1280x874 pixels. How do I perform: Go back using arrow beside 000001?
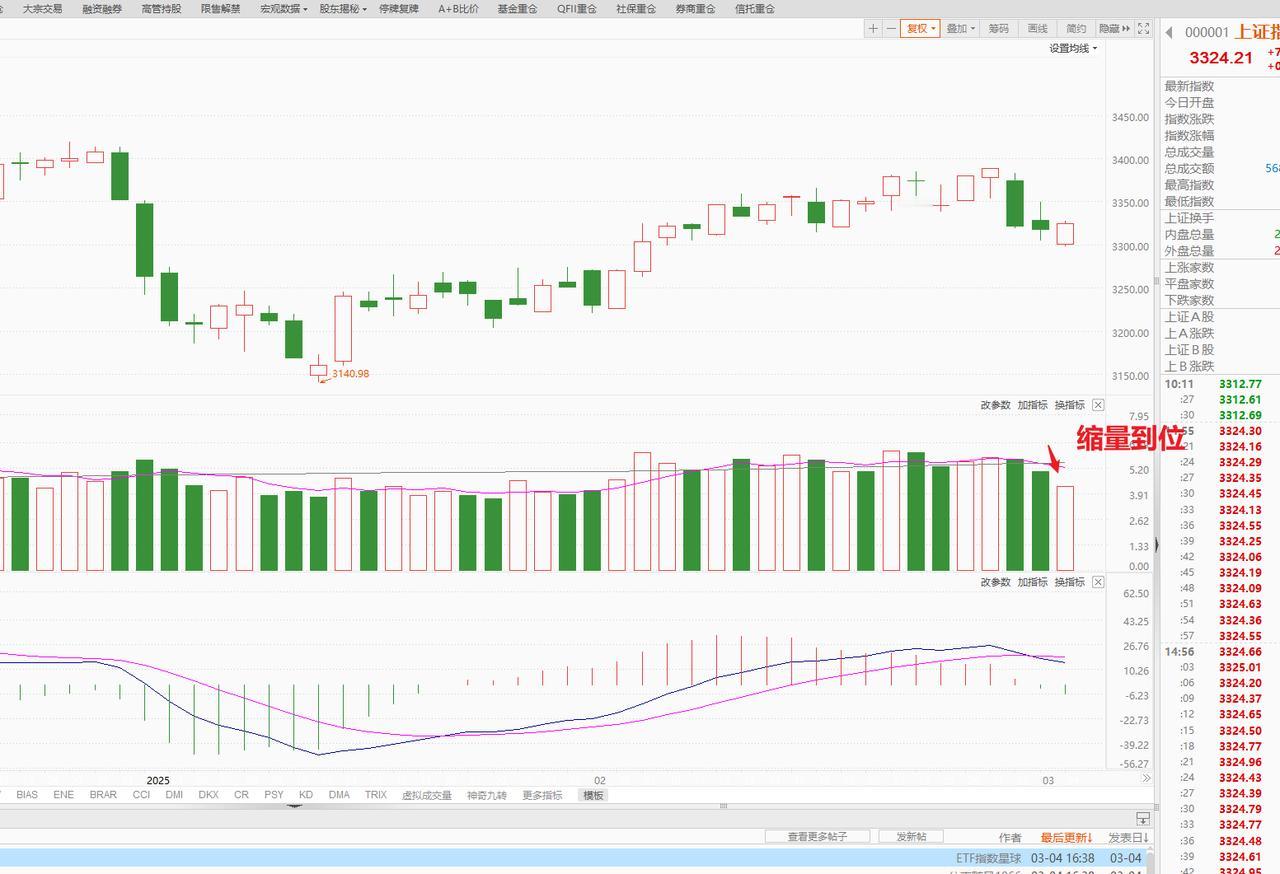(1169, 32)
